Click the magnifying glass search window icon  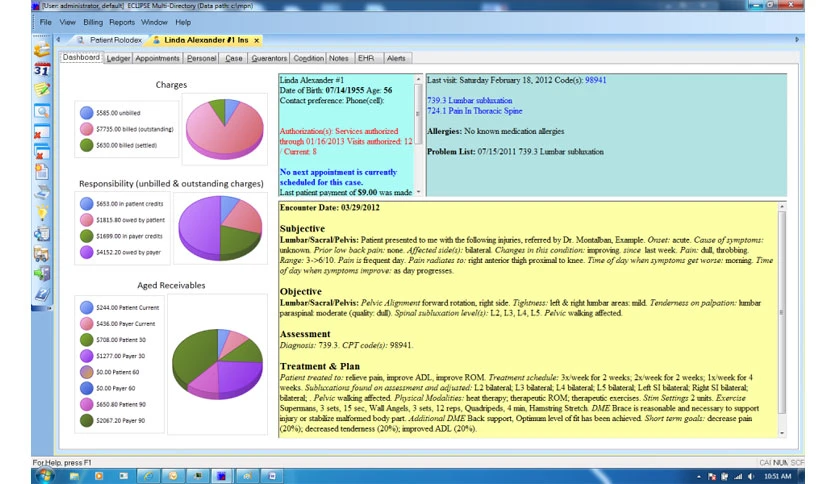click(42, 111)
